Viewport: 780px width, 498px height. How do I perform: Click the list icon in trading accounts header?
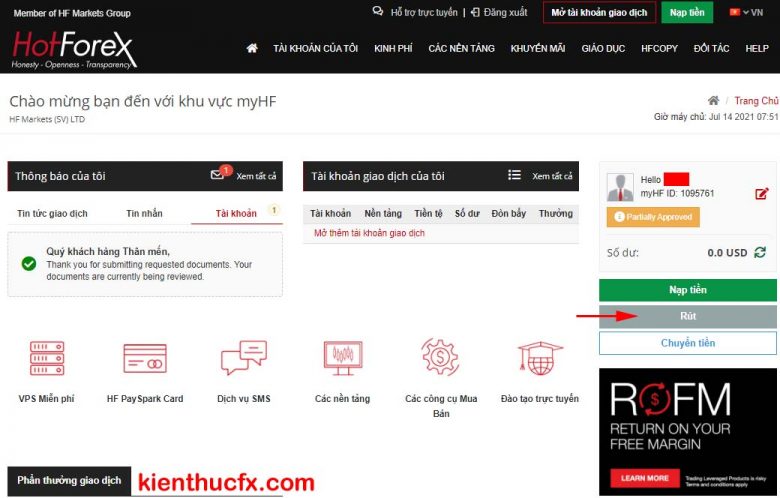(x=514, y=175)
